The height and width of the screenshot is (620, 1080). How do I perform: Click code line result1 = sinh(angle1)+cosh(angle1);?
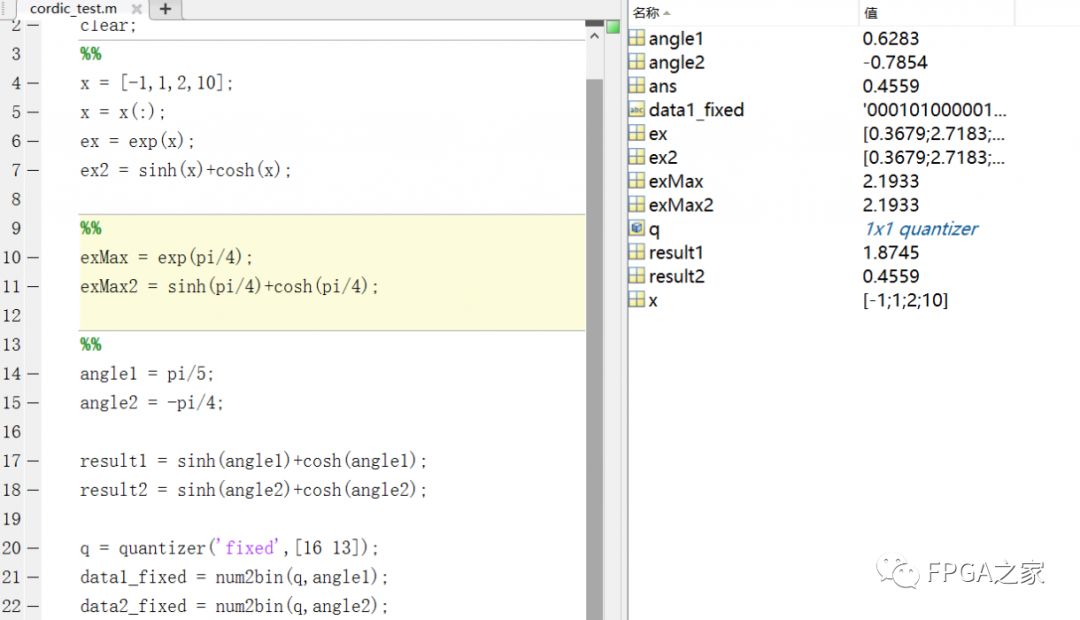pos(253,461)
